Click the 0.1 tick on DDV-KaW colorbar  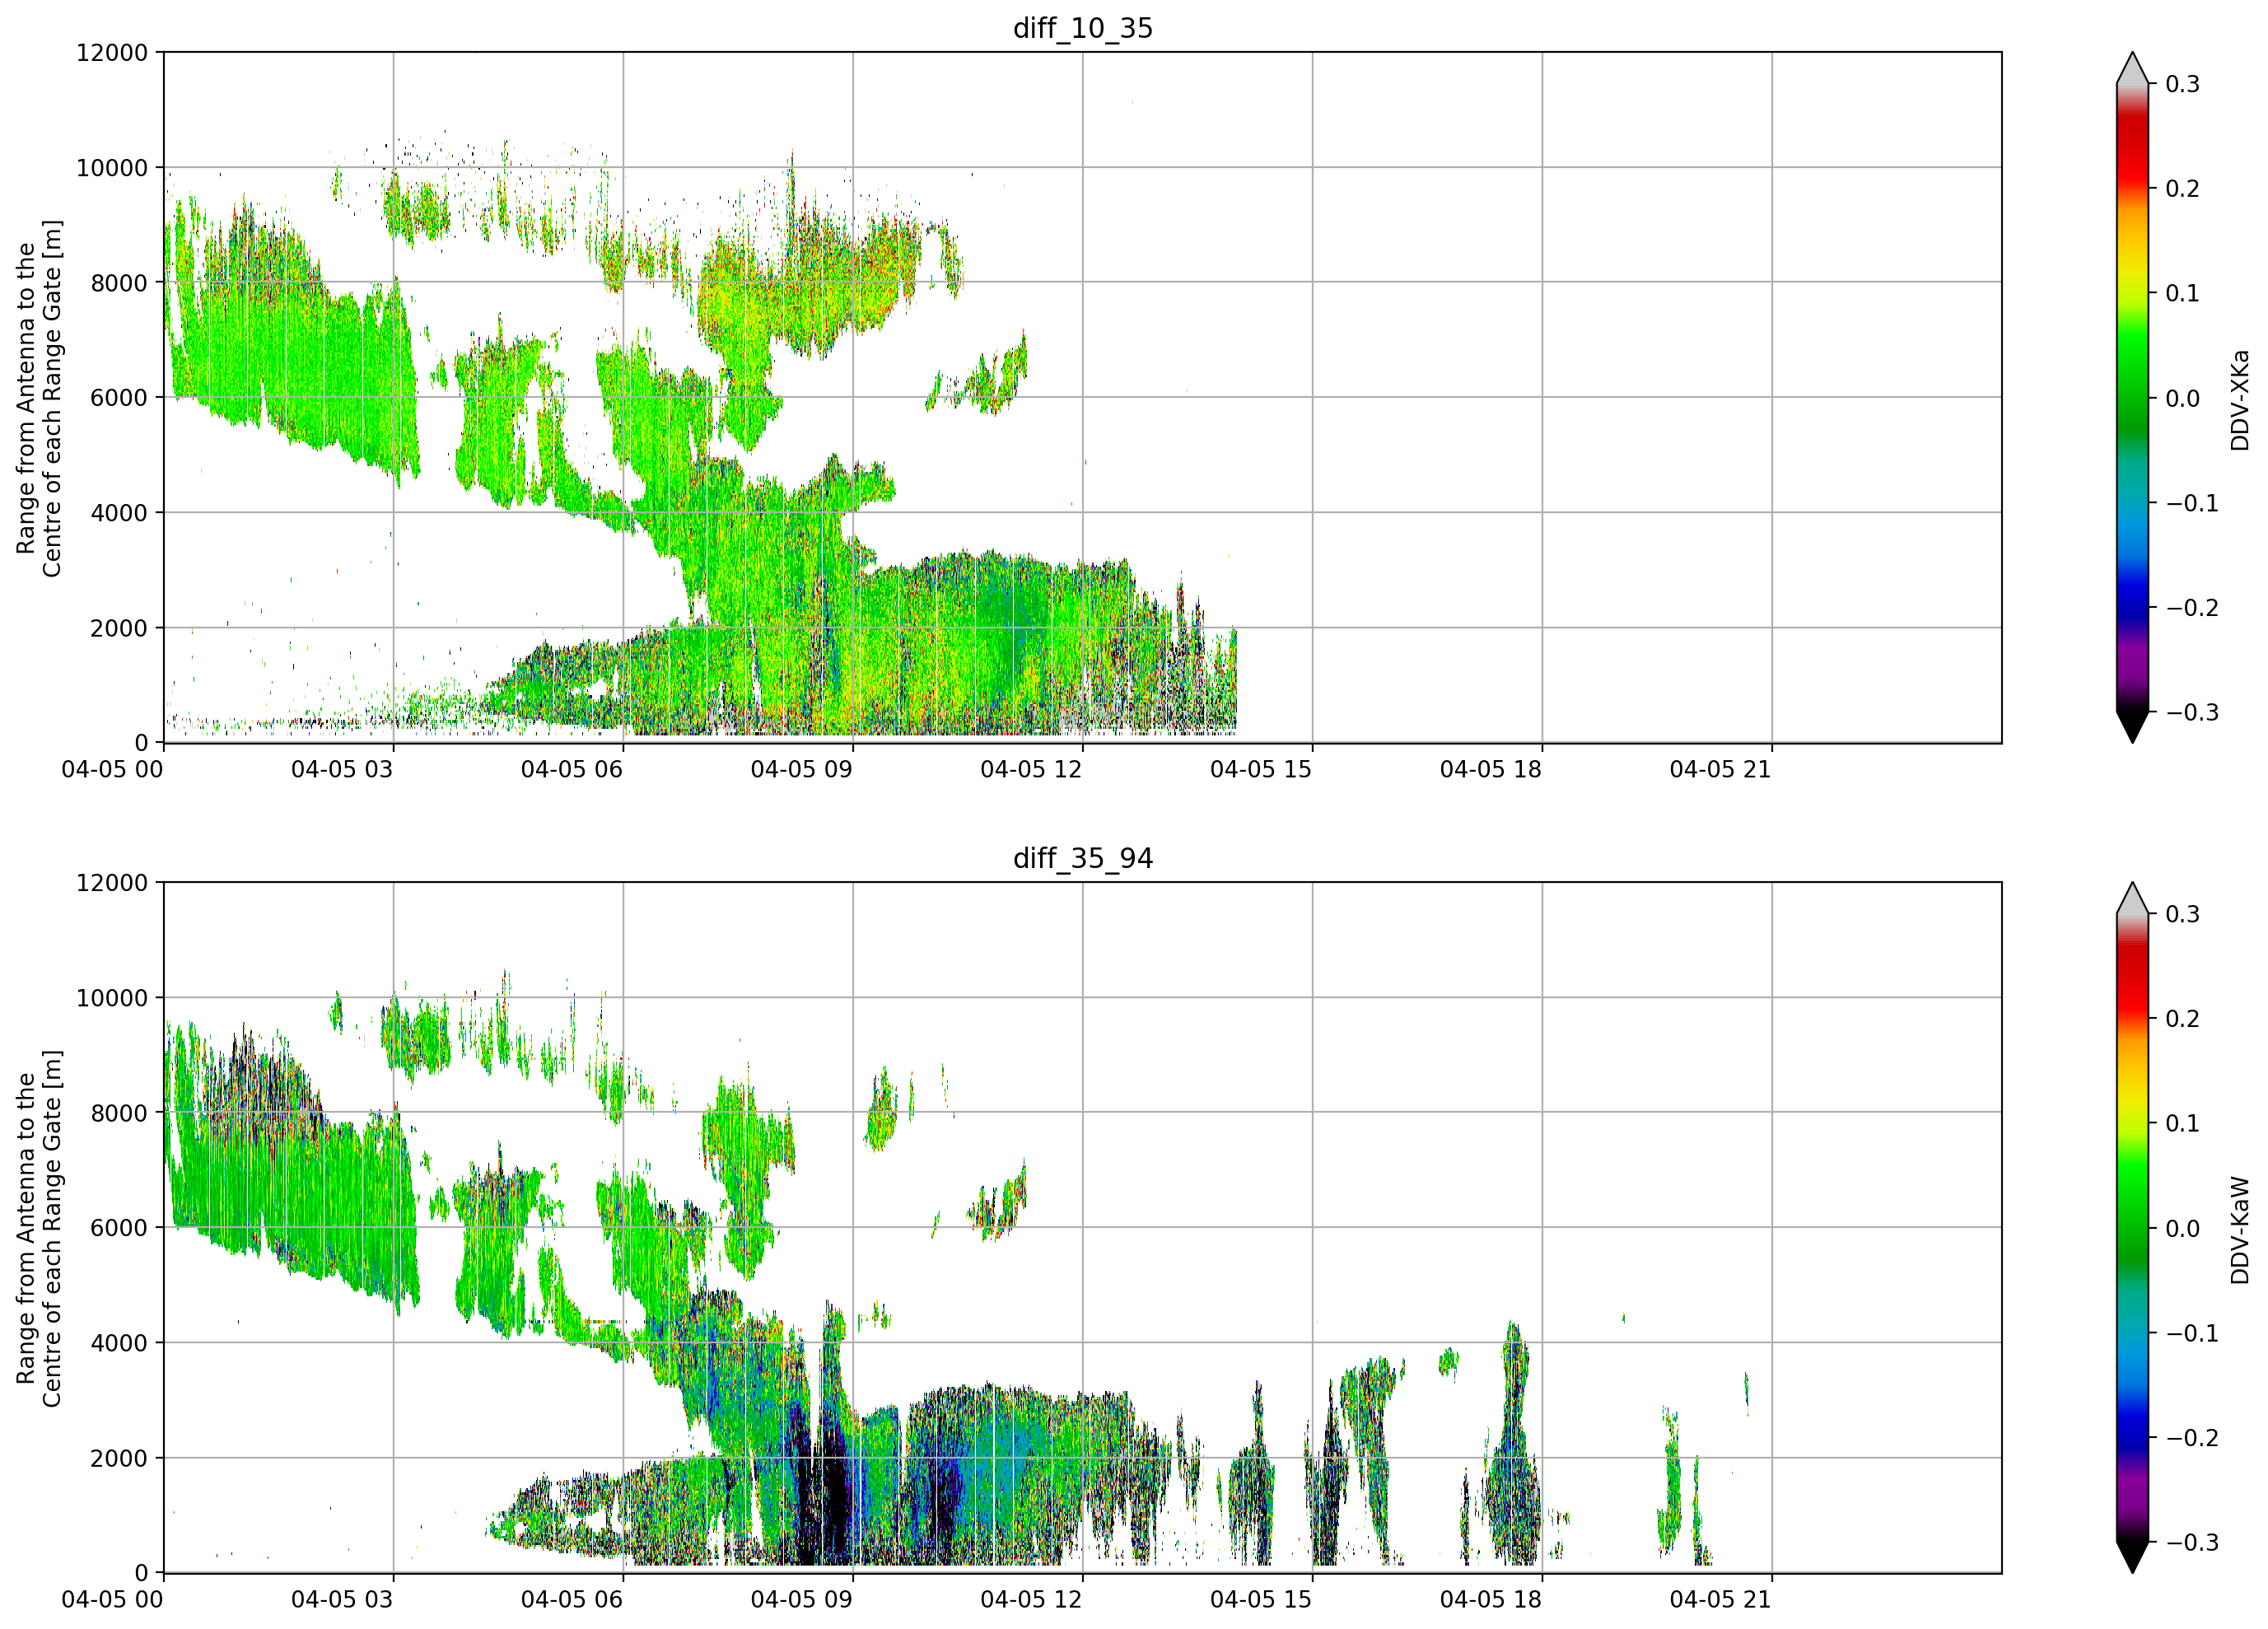coord(2182,1123)
